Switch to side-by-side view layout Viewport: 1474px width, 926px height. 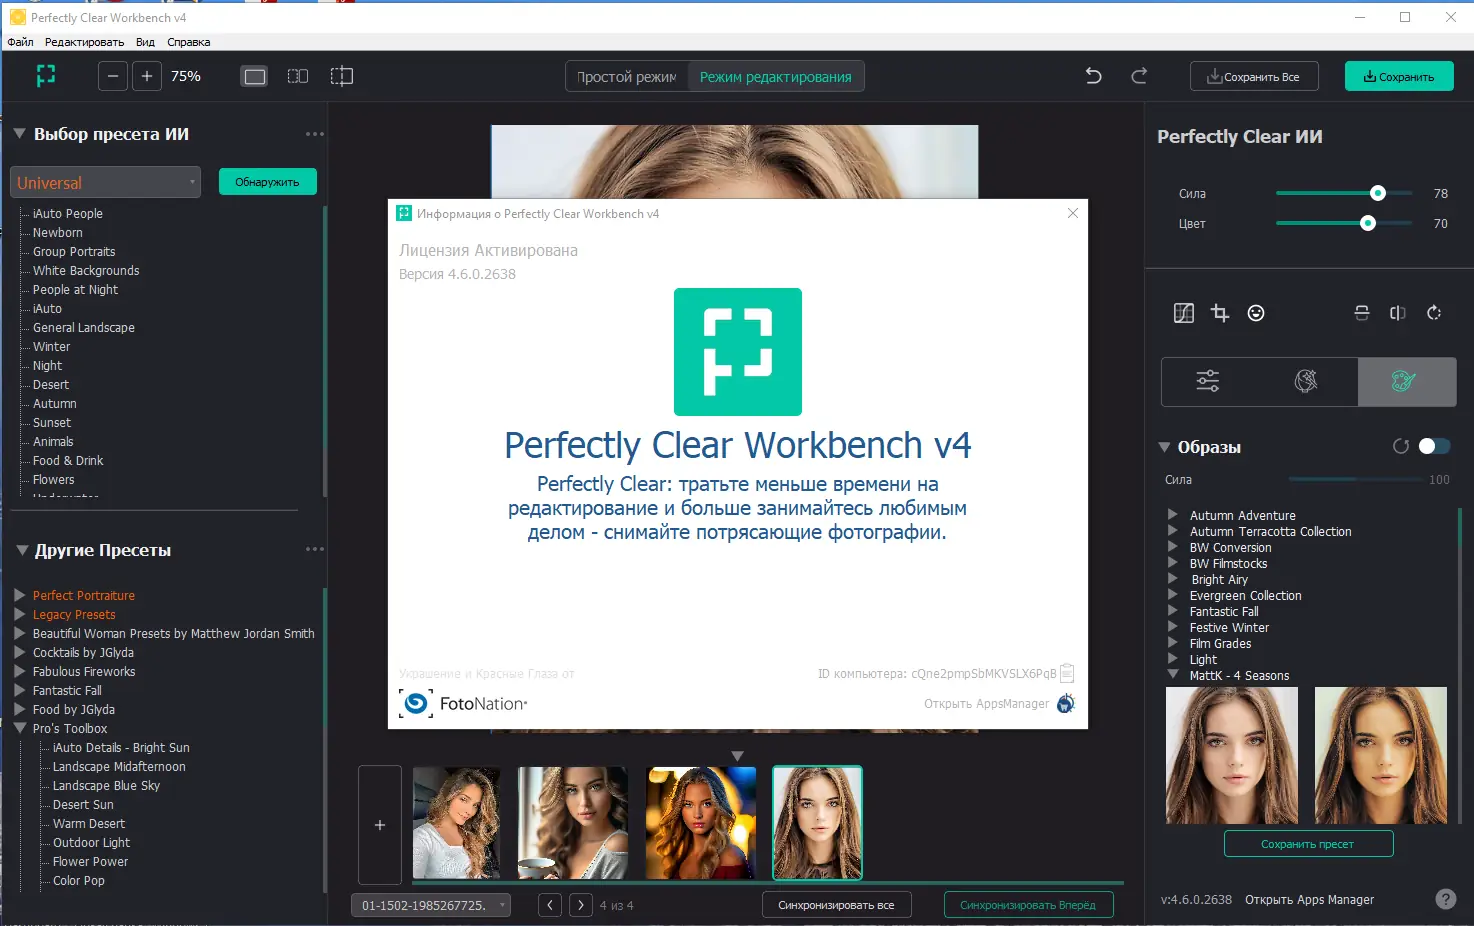(298, 76)
